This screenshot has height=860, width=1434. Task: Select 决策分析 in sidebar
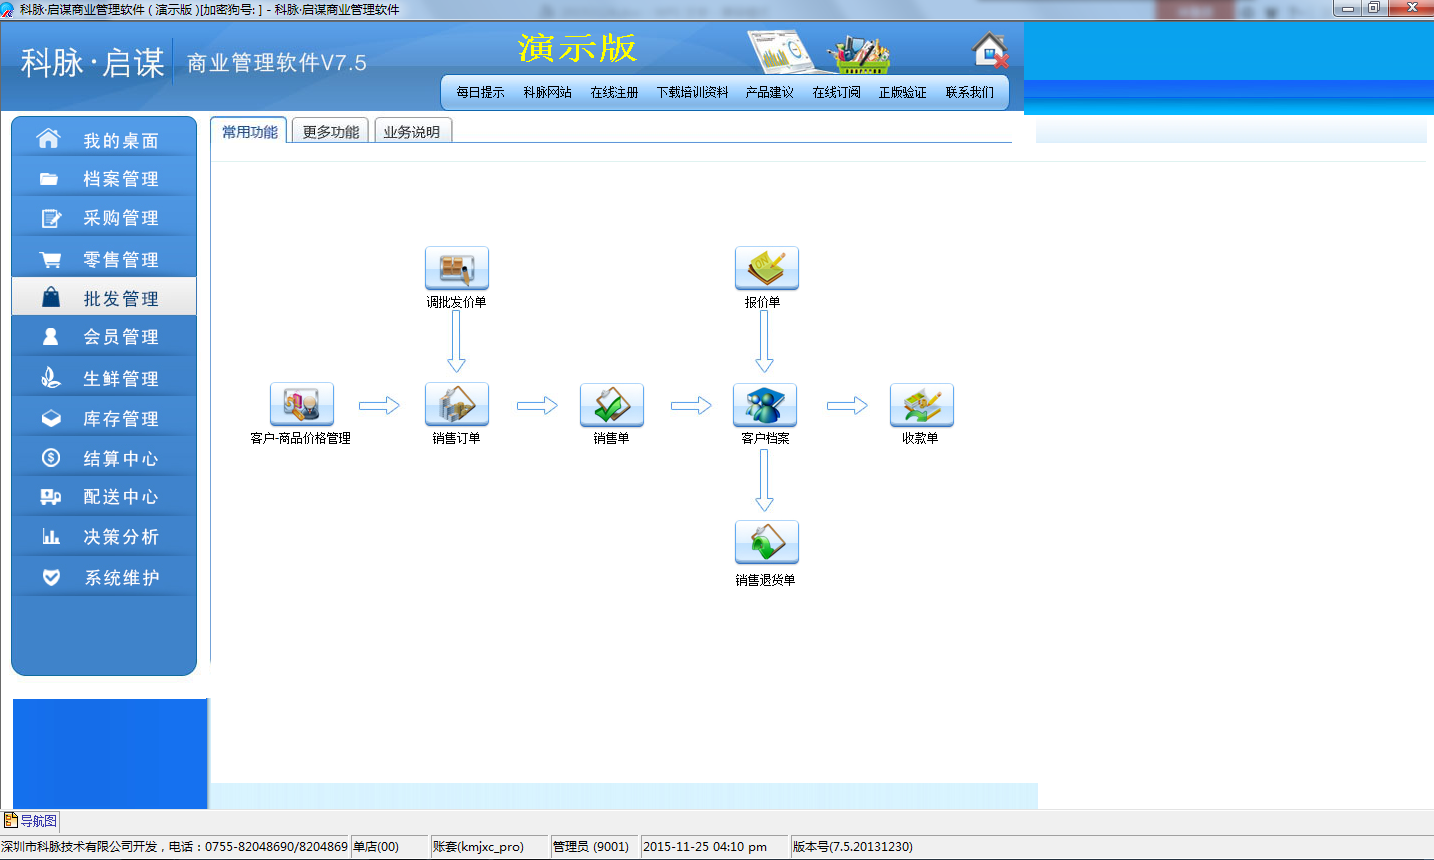click(104, 537)
